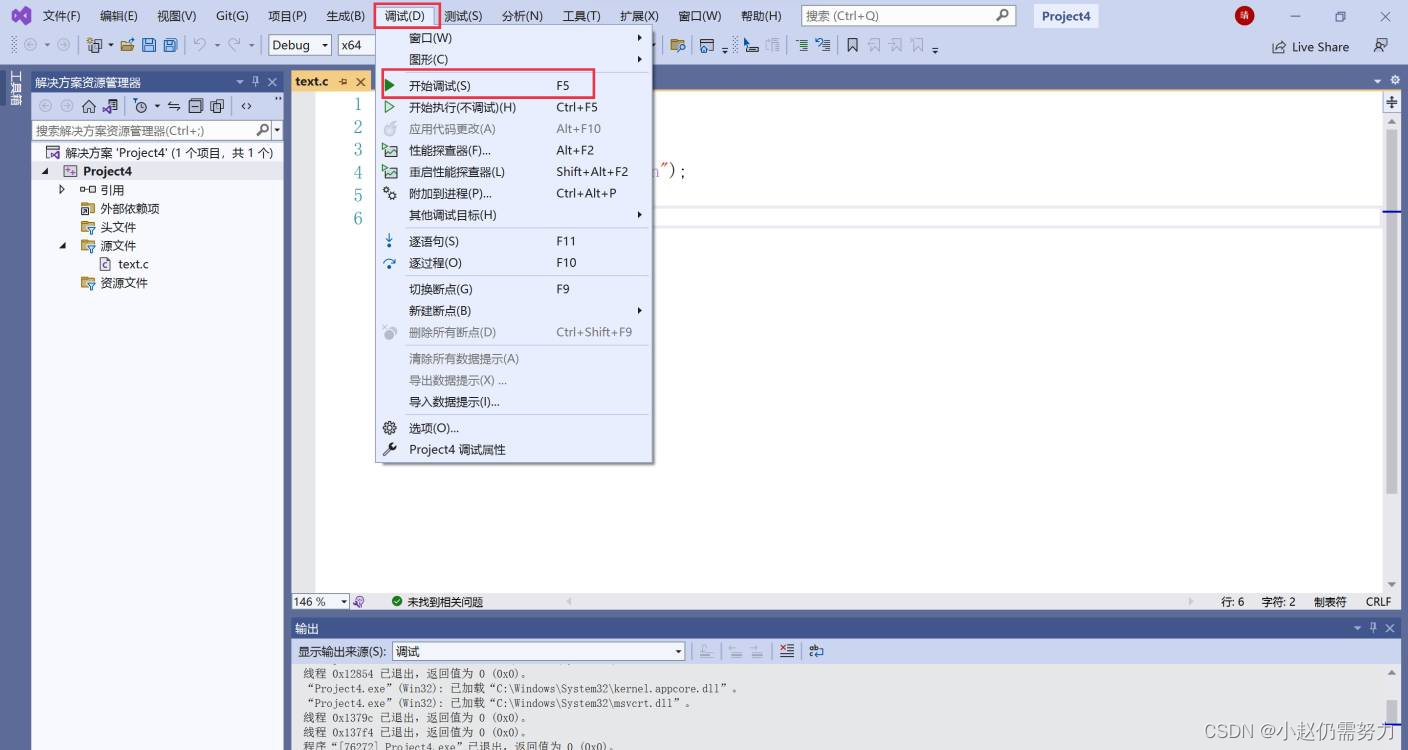Collapse the Project4 tree node
The height and width of the screenshot is (750, 1408).
pyautogui.click(x=44, y=171)
